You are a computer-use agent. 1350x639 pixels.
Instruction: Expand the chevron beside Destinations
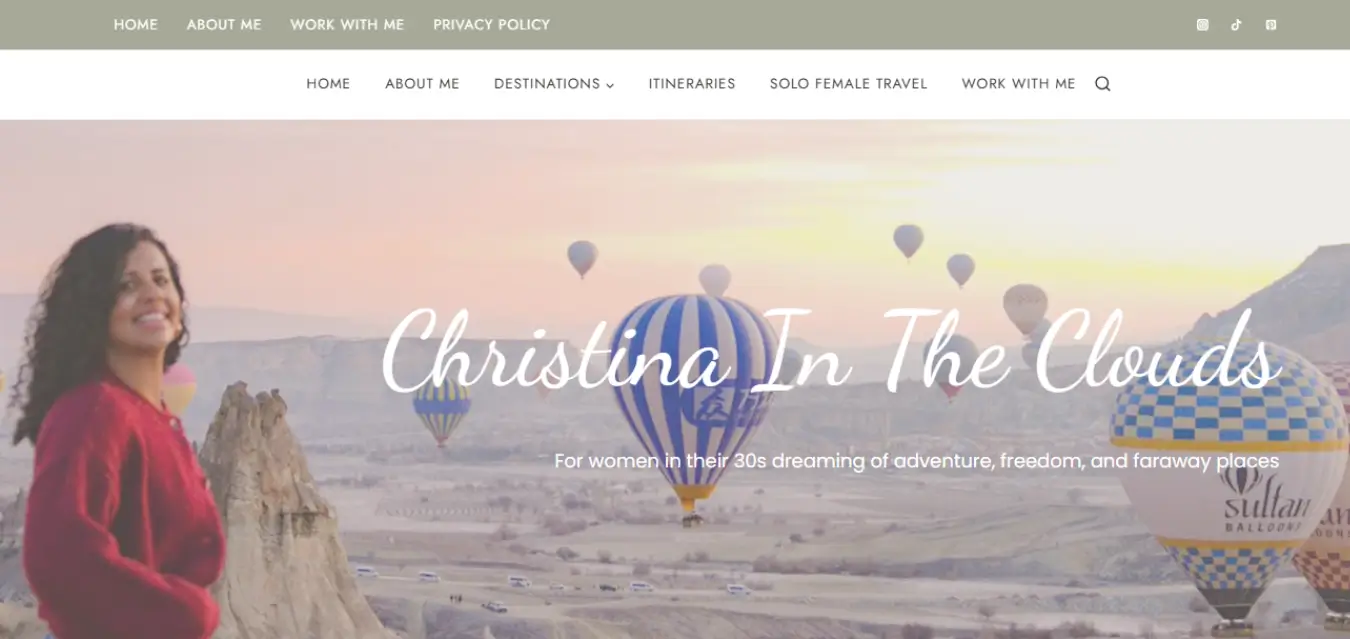[x=610, y=85]
